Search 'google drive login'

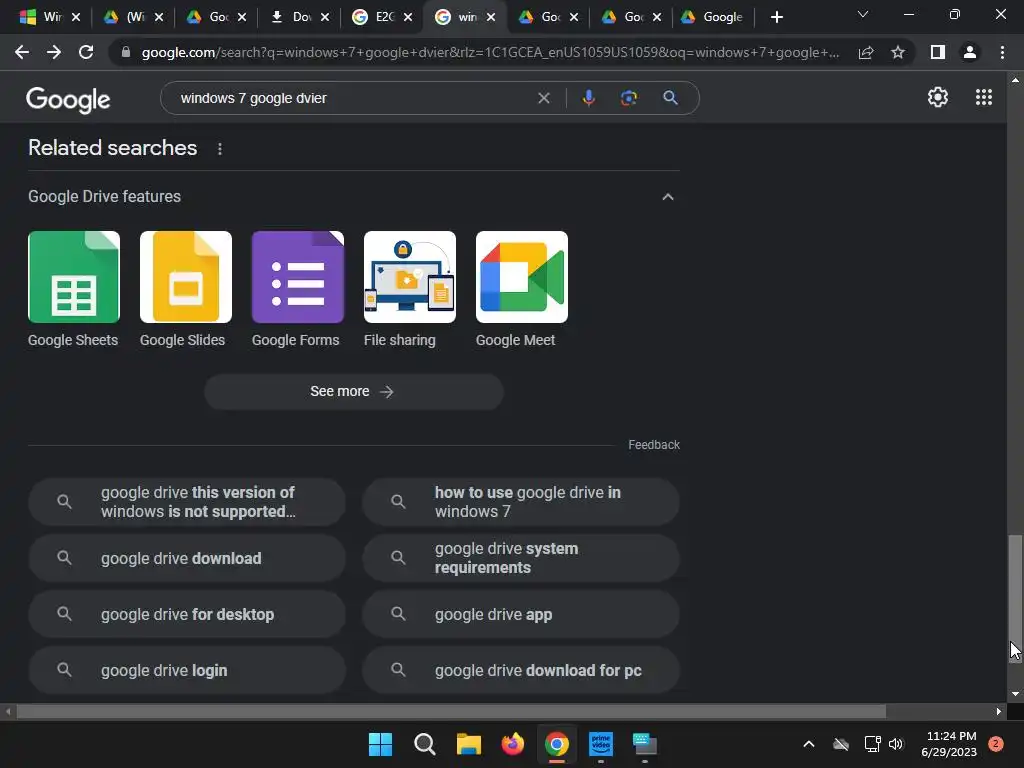pos(187,671)
